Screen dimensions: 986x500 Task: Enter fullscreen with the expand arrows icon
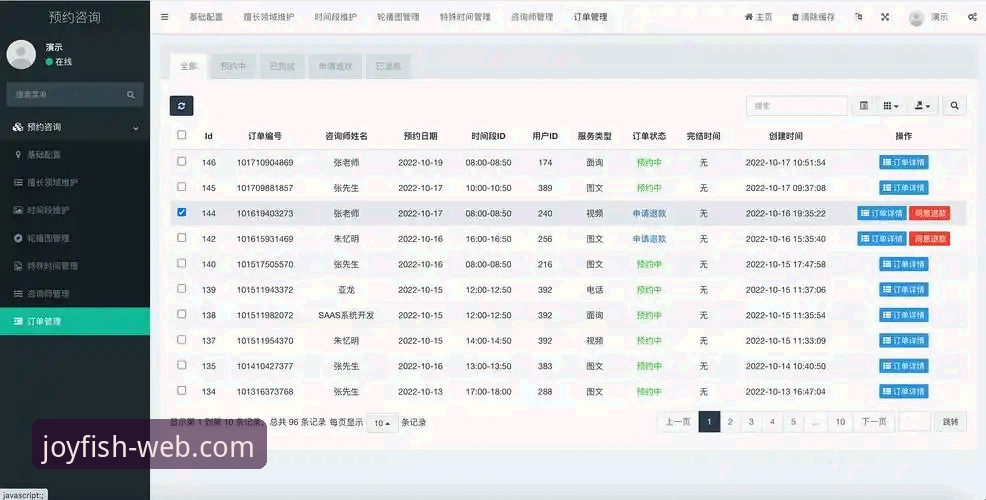tap(885, 17)
